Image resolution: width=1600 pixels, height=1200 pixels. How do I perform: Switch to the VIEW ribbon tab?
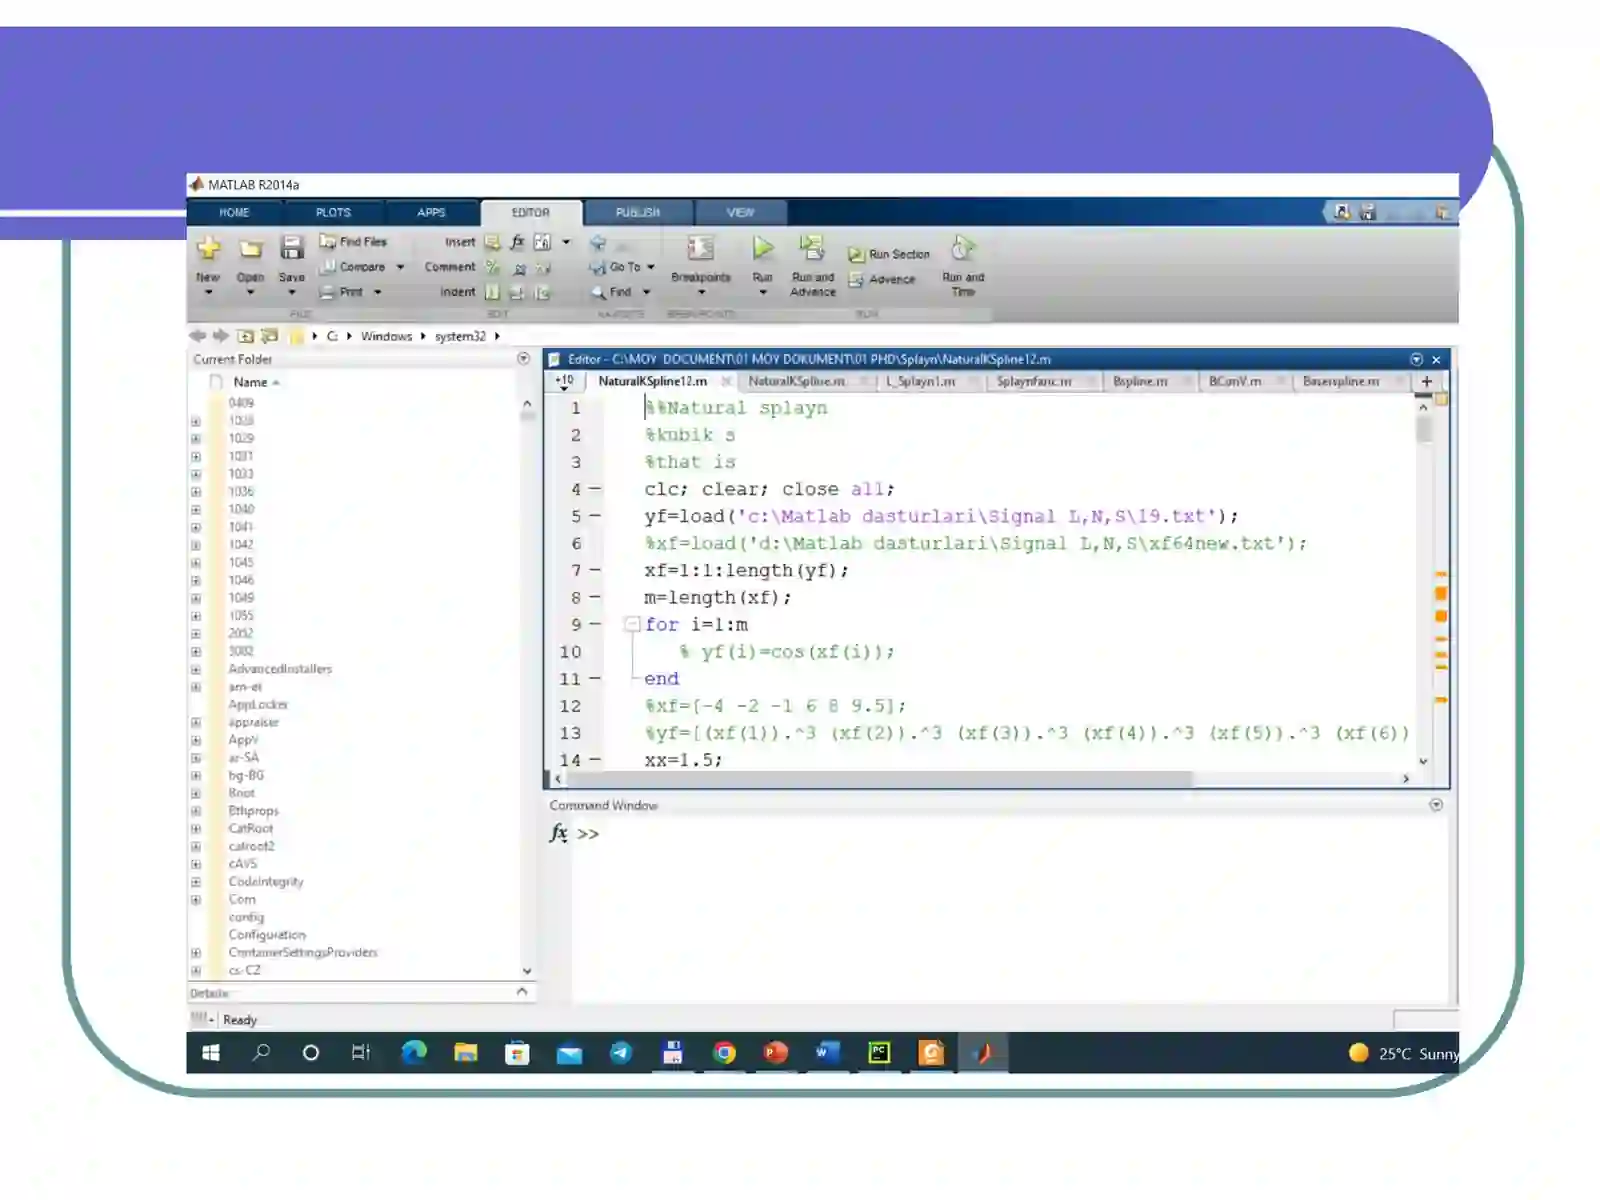[741, 212]
